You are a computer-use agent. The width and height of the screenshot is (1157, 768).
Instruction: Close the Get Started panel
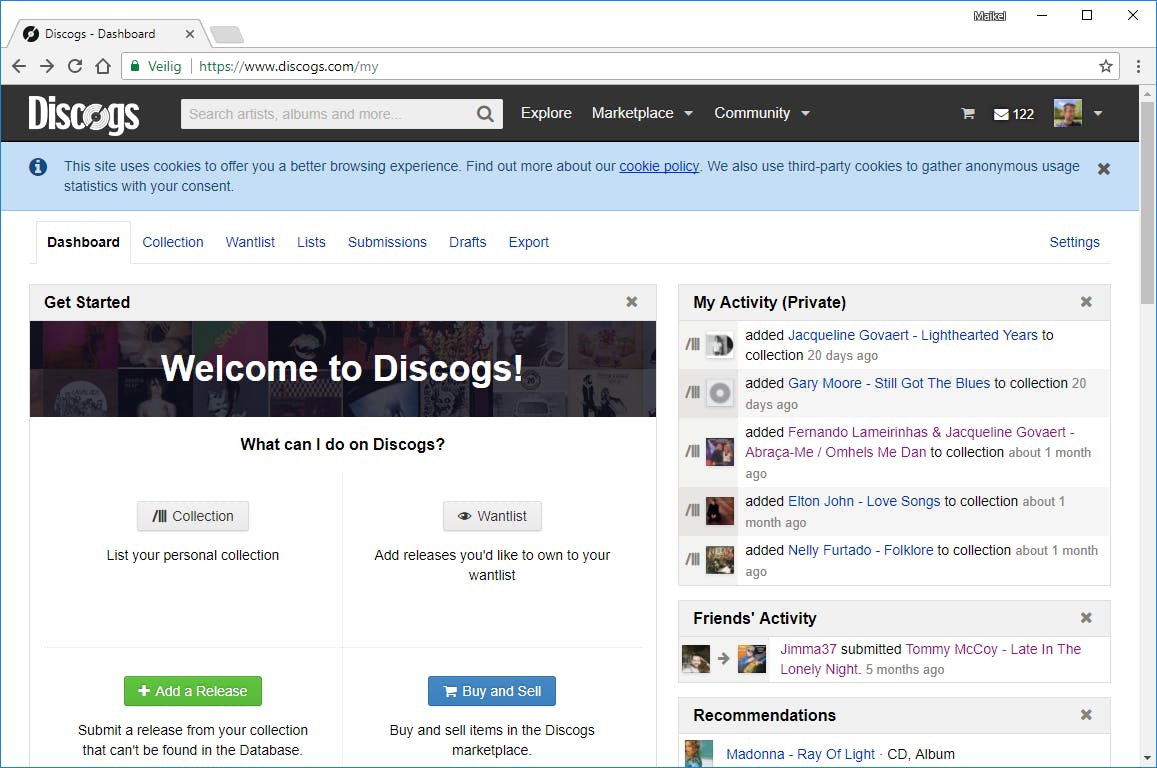tap(632, 302)
